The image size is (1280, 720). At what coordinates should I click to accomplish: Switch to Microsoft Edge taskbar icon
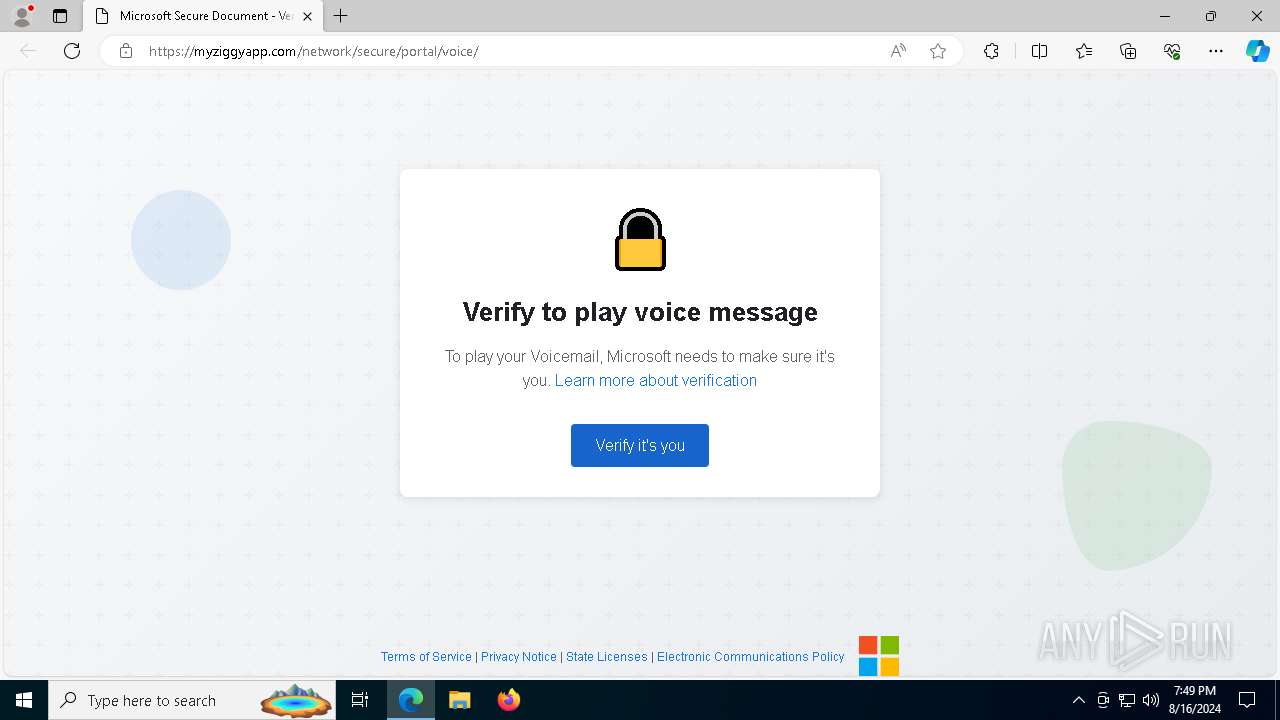[411, 700]
